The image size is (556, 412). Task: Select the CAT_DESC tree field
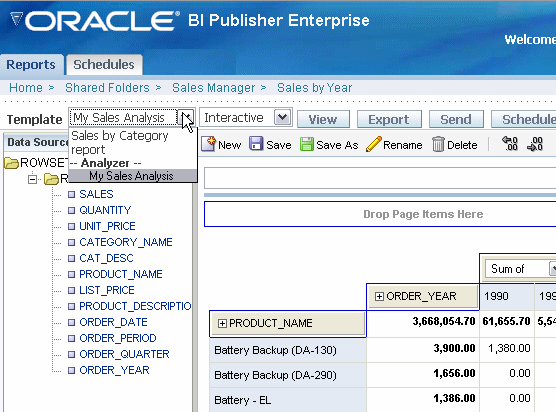click(x=106, y=258)
